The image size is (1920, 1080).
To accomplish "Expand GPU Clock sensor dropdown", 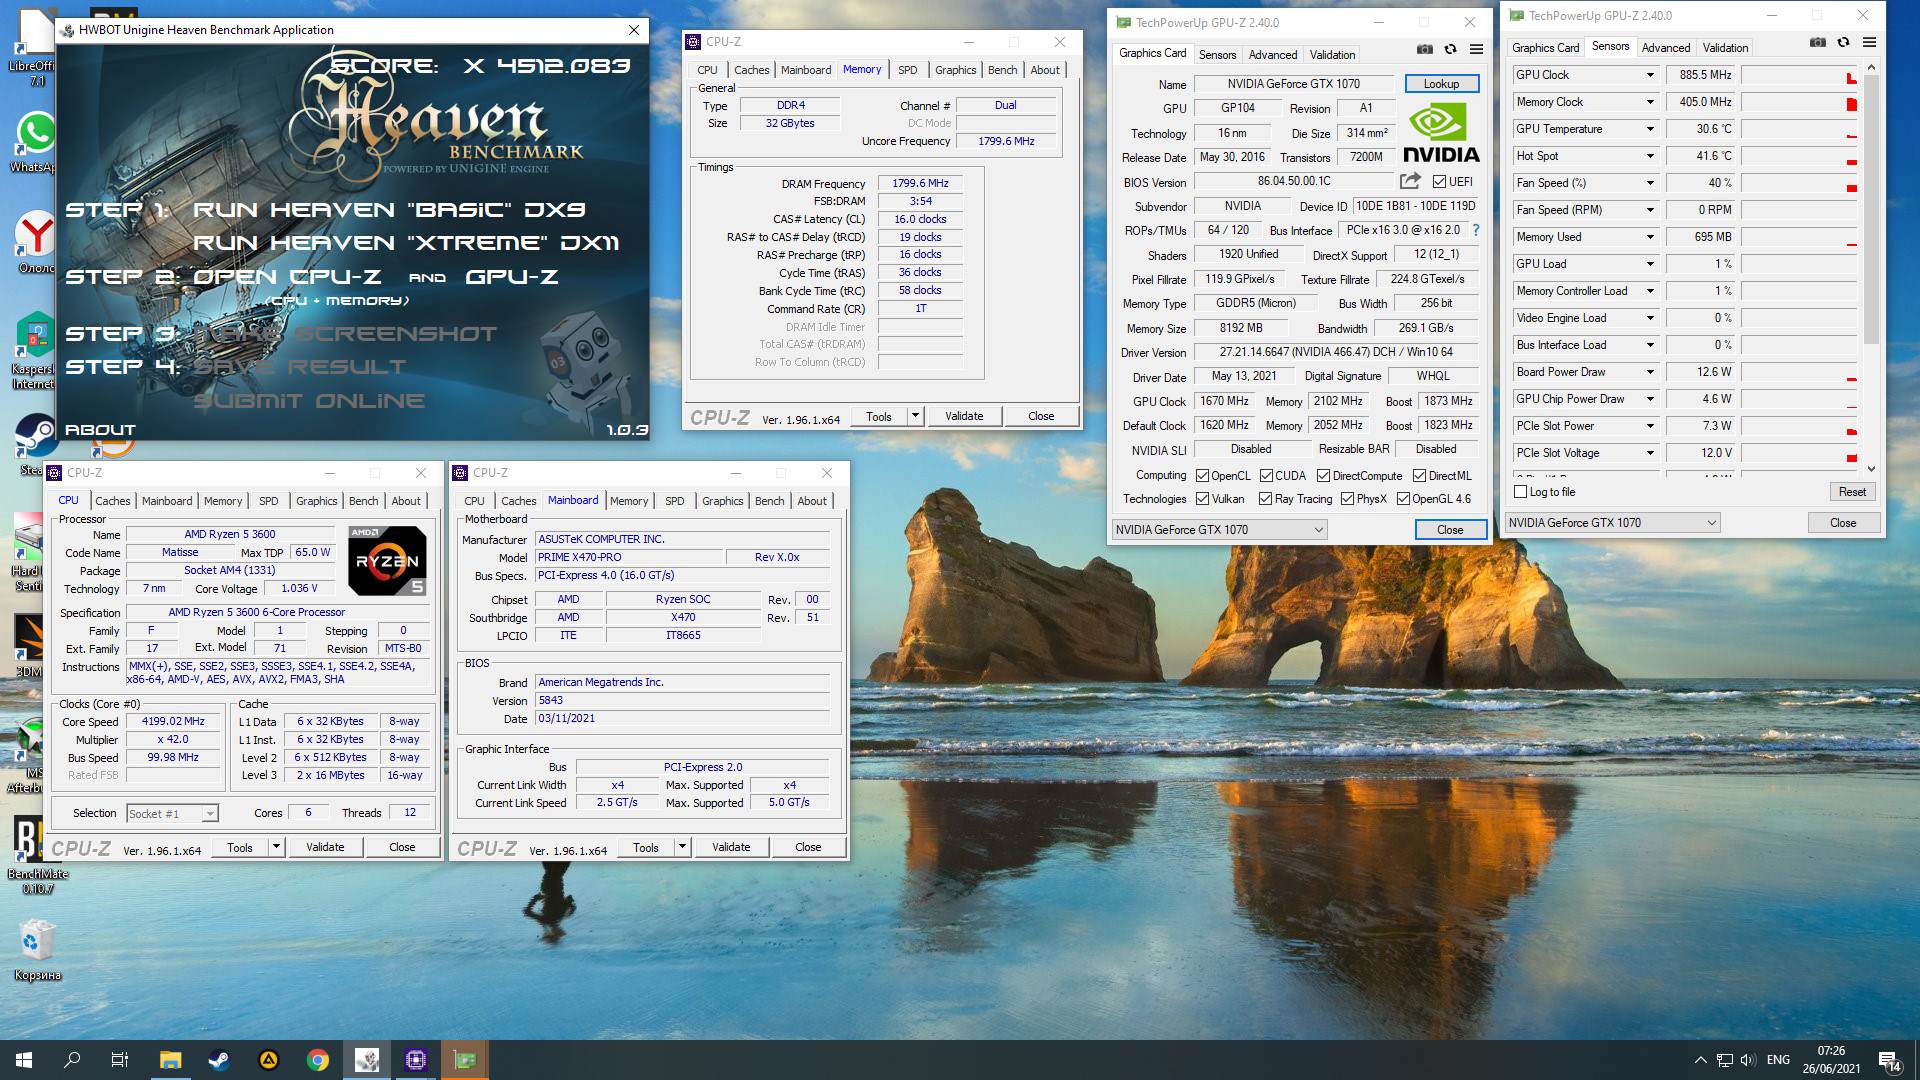I will [1650, 75].
